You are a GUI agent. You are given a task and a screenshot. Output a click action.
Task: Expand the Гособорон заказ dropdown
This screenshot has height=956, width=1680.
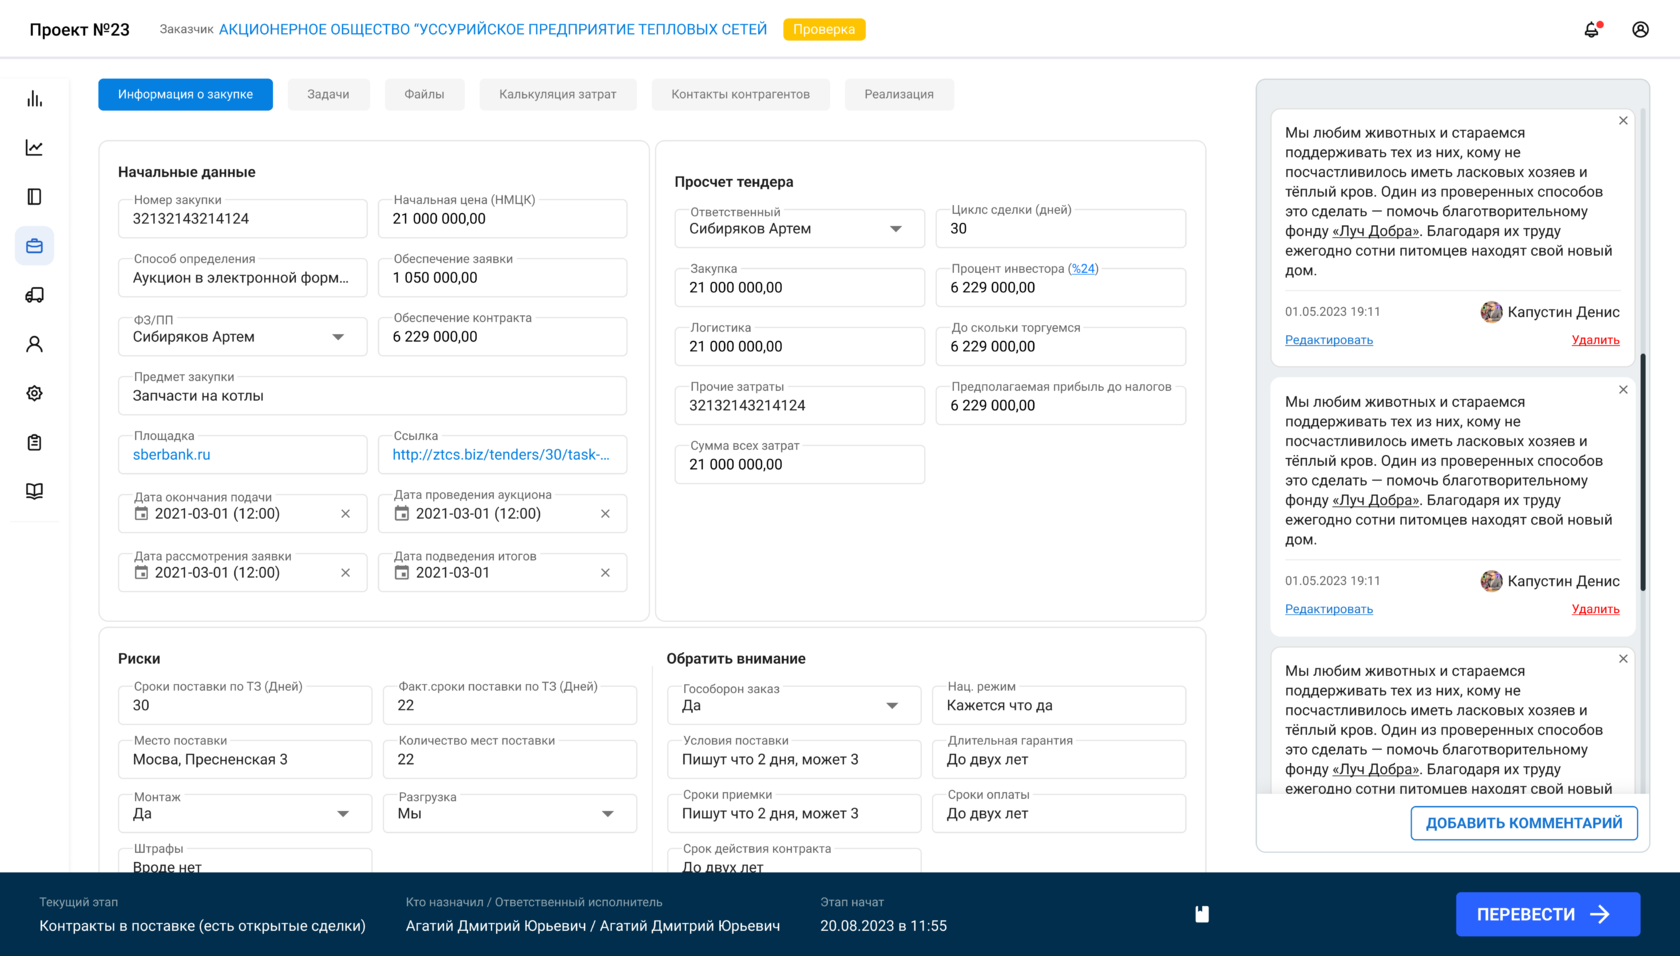(x=892, y=706)
